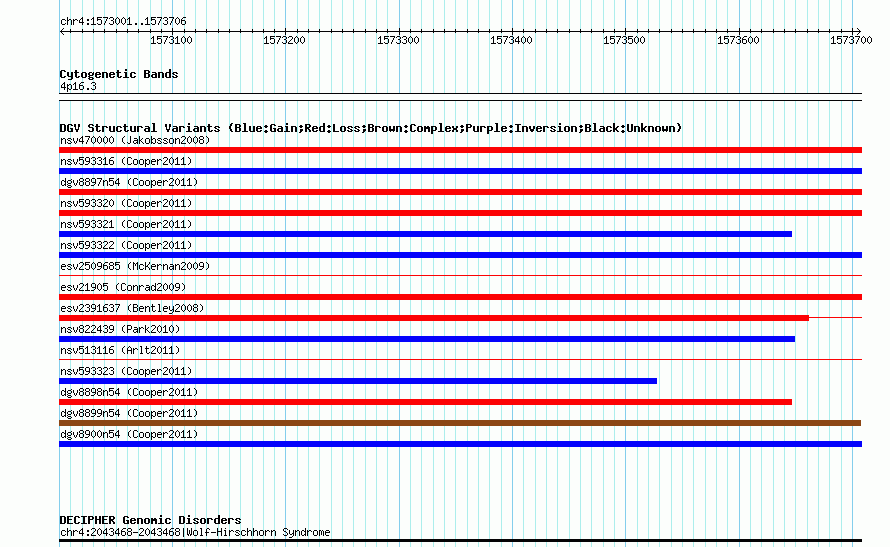Image resolution: width=890 pixels, height=547 pixels.
Task: Click the "DECIPHER Genomic Disorders" track title
Action: pyautogui.click(x=150, y=520)
